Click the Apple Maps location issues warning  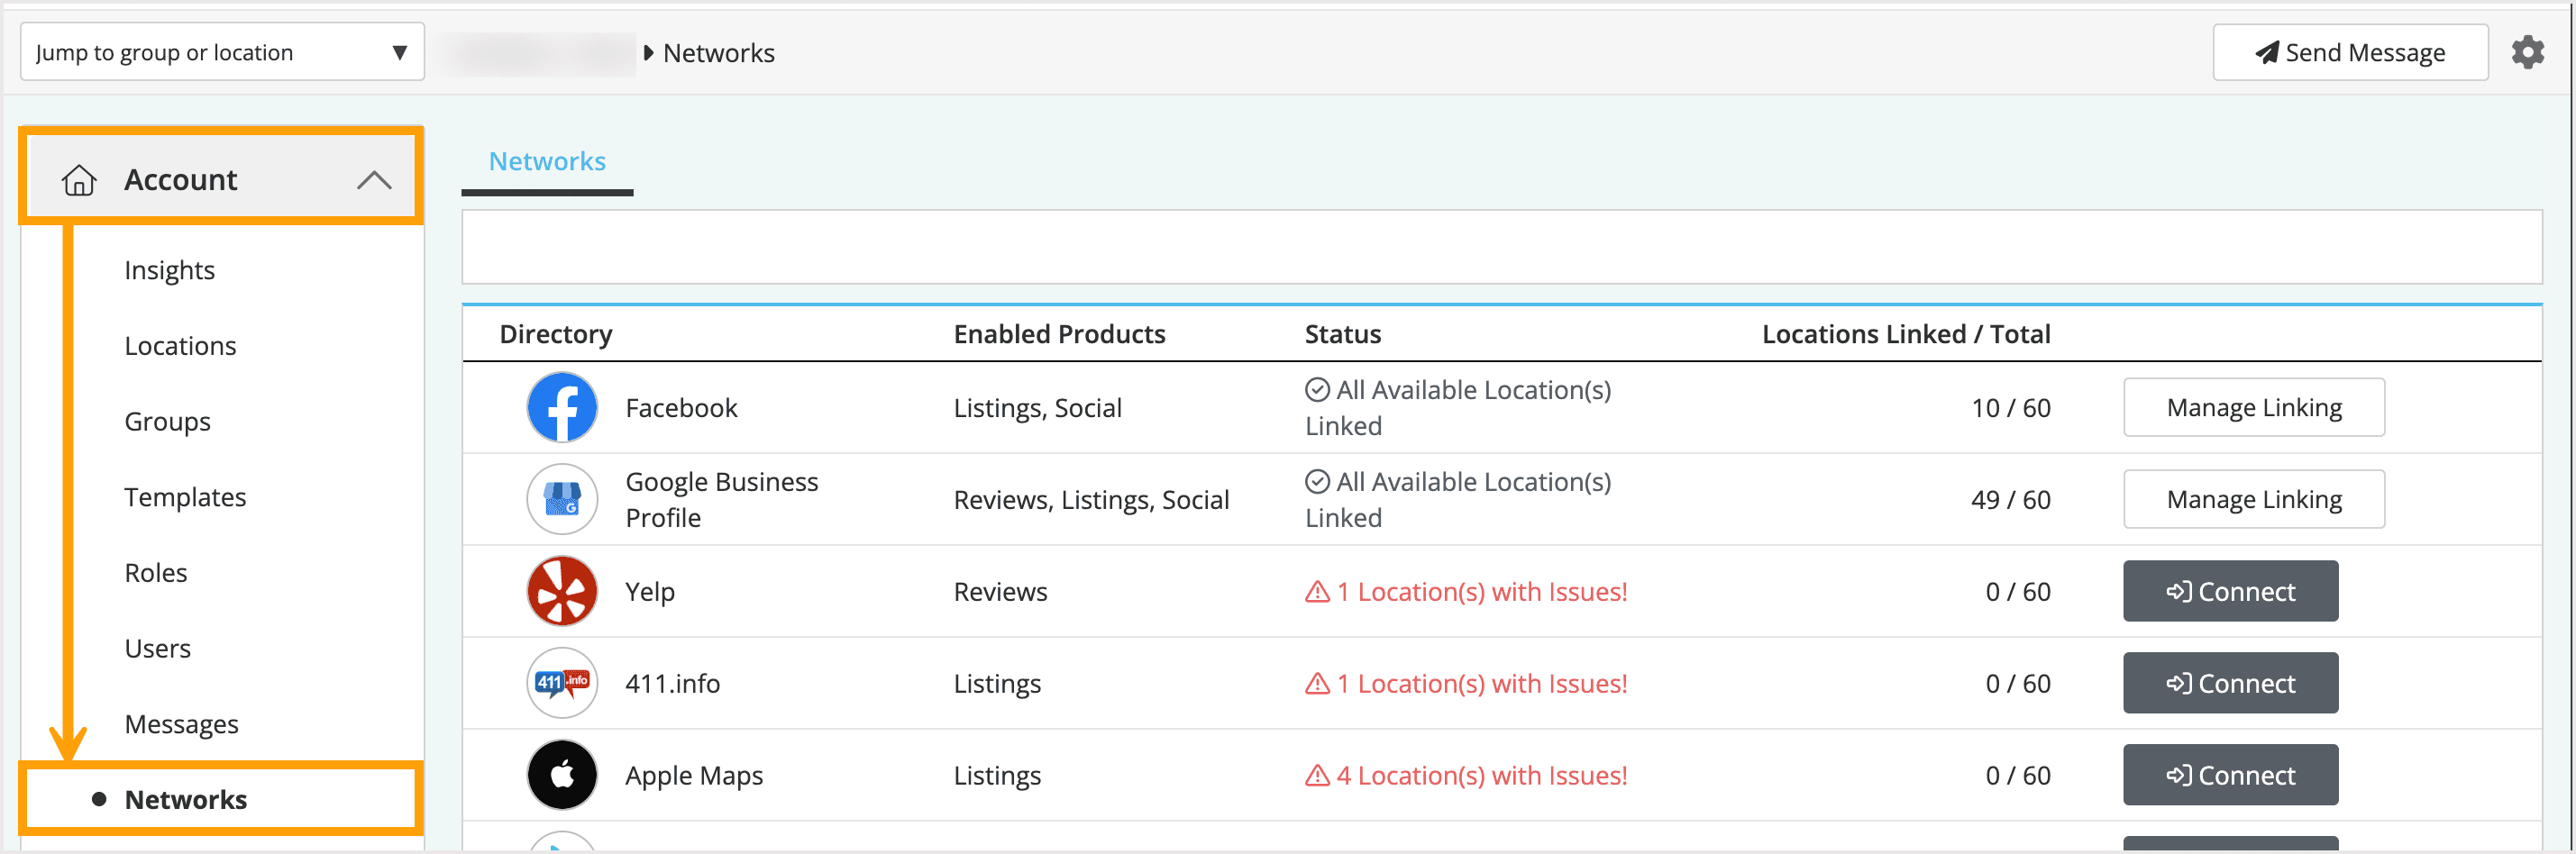tap(1467, 775)
